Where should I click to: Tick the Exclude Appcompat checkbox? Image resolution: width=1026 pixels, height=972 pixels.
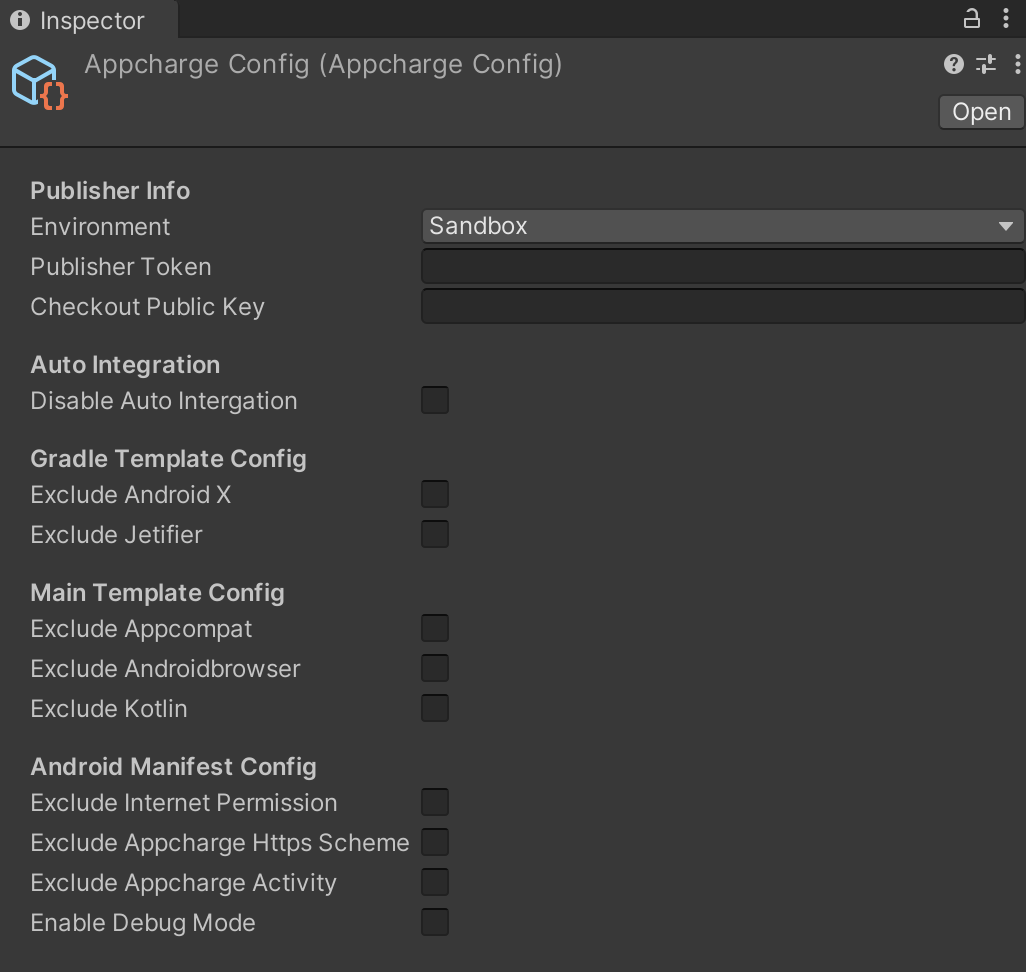point(435,628)
